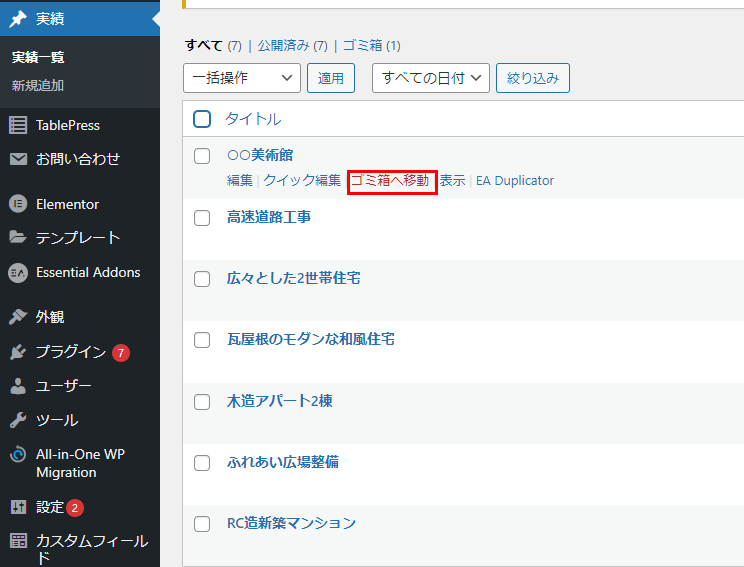The width and height of the screenshot is (744, 567).
Task: Switch to the ゴミ箱 filter view
Action: (x=364, y=45)
